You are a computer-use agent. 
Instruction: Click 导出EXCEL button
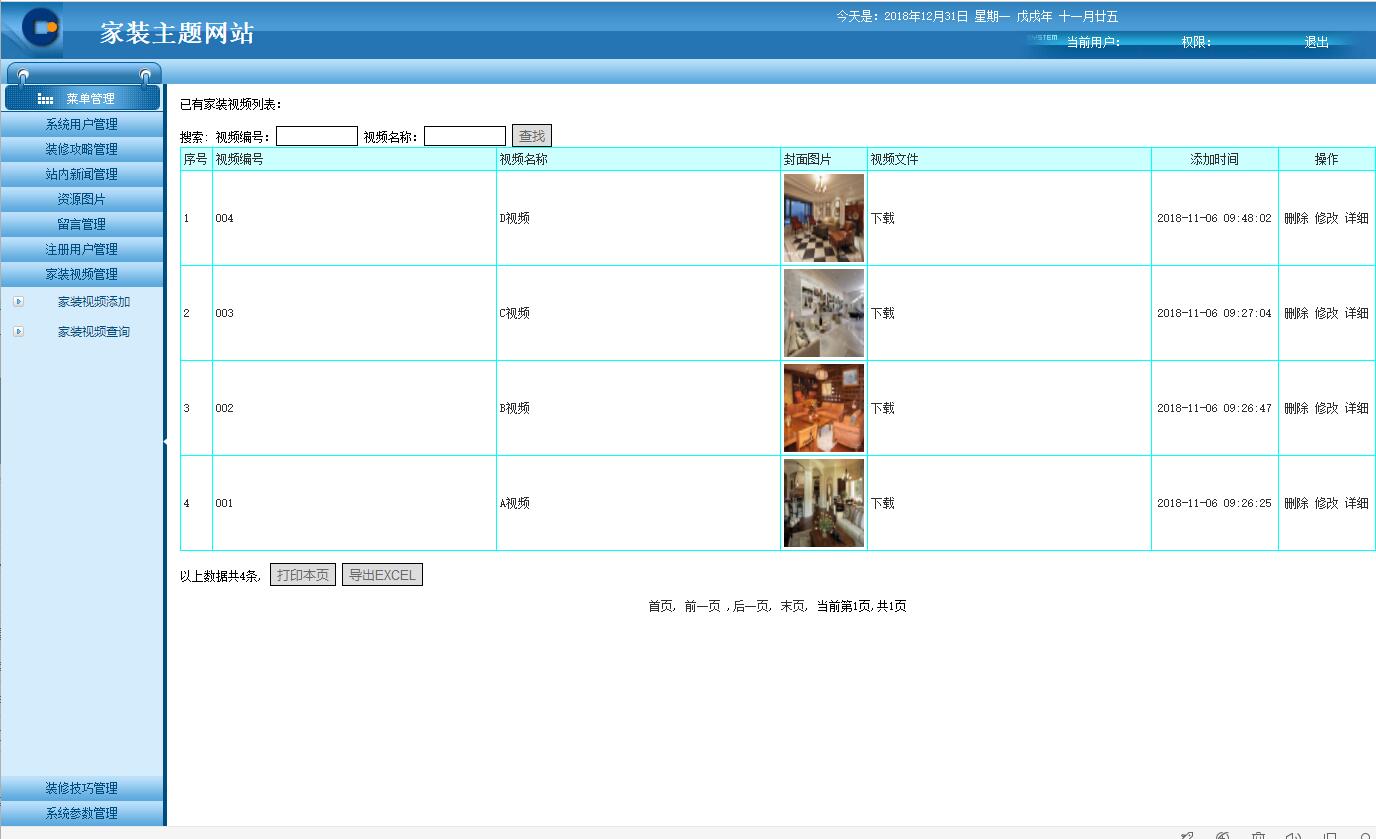pos(382,575)
